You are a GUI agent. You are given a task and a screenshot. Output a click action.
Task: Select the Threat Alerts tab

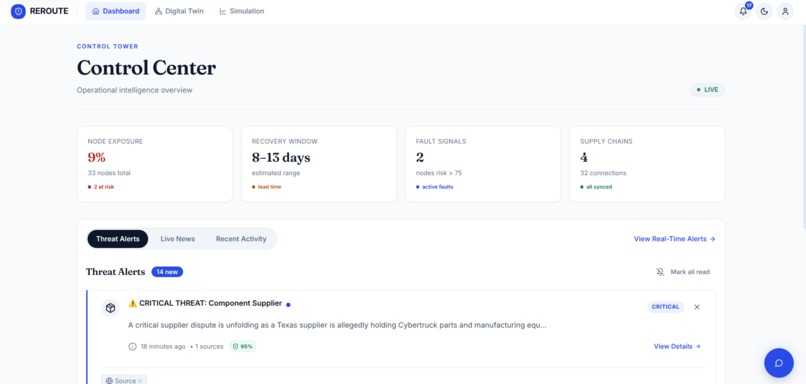pyautogui.click(x=118, y=239)
